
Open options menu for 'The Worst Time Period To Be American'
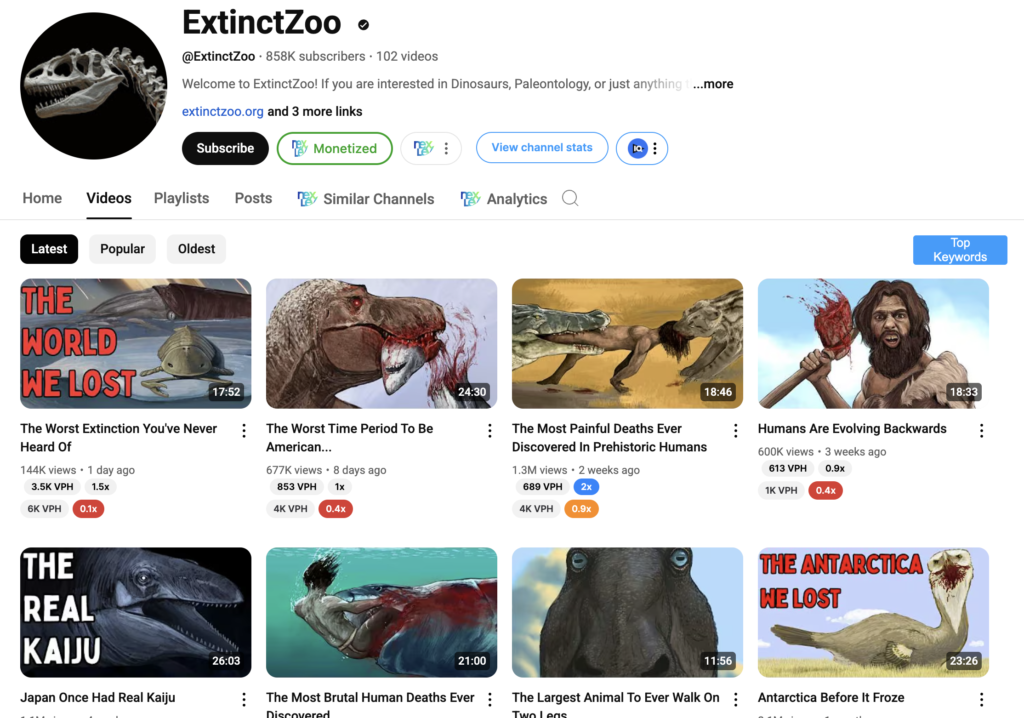(490, 431)
